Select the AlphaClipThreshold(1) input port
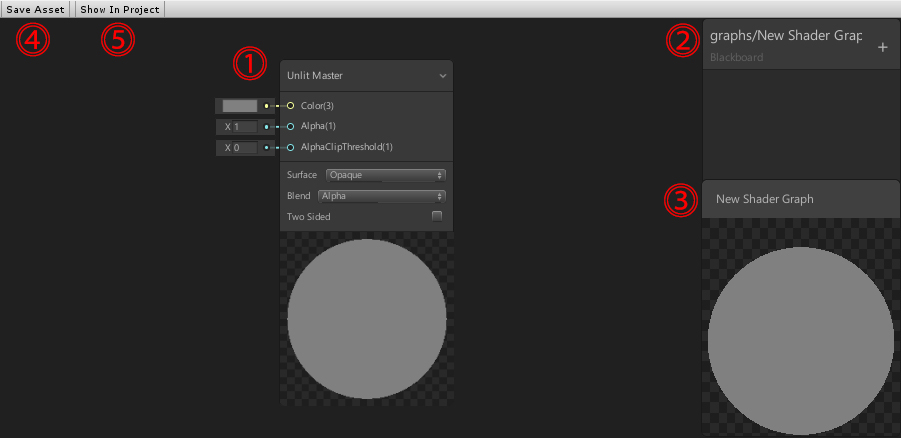The height and width of the screenshot is (438, 901). (x=291, y=148)
